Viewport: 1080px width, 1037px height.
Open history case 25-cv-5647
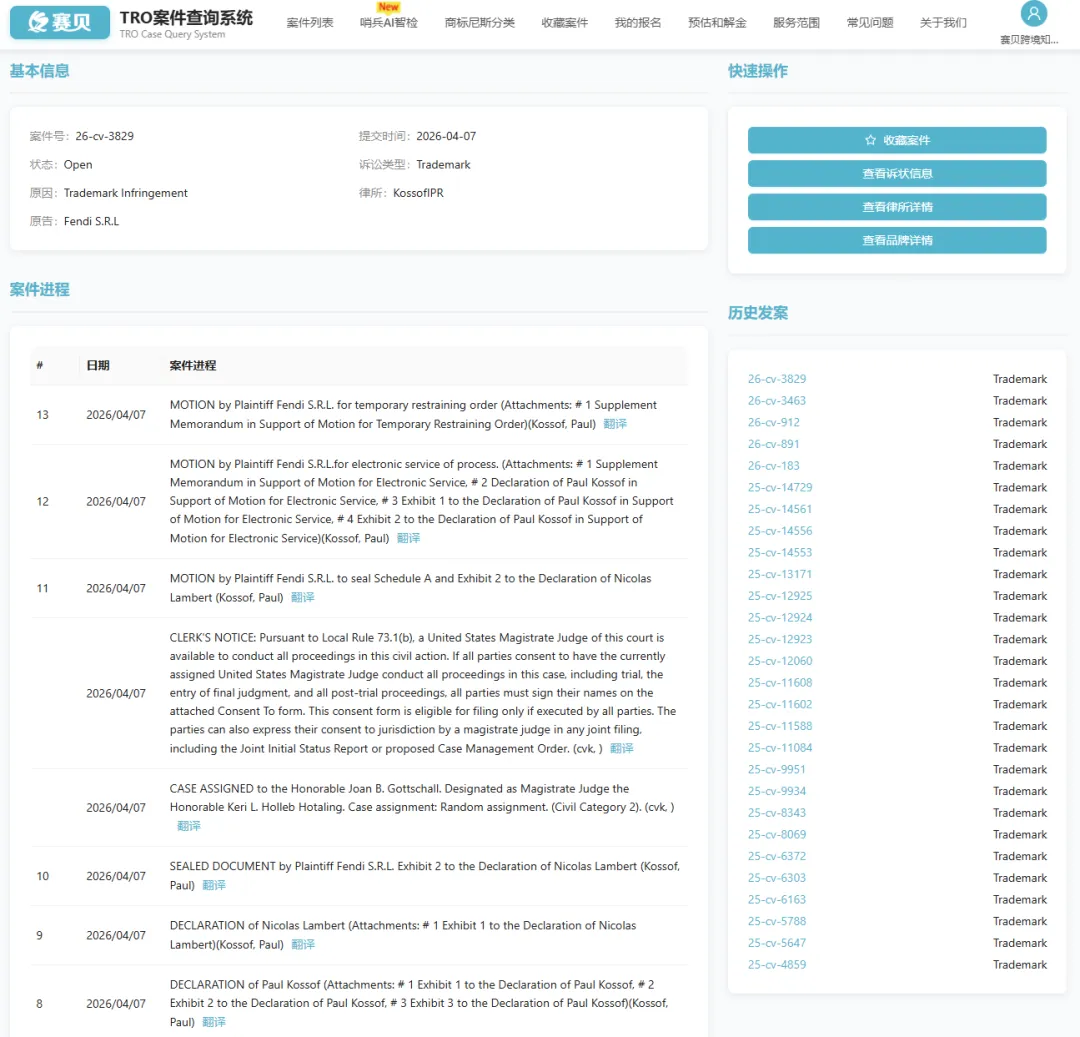point(777,943)
